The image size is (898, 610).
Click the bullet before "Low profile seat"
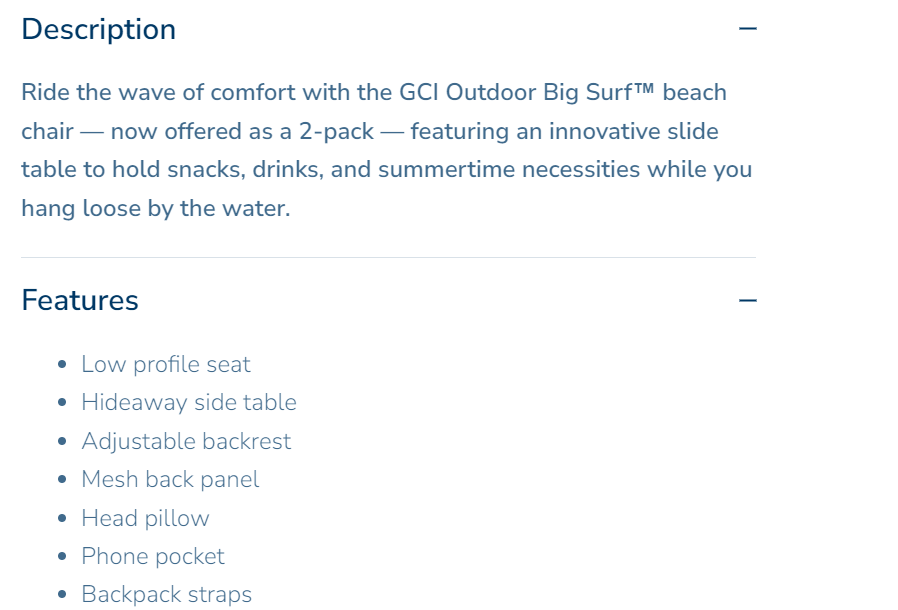[63, 365]
